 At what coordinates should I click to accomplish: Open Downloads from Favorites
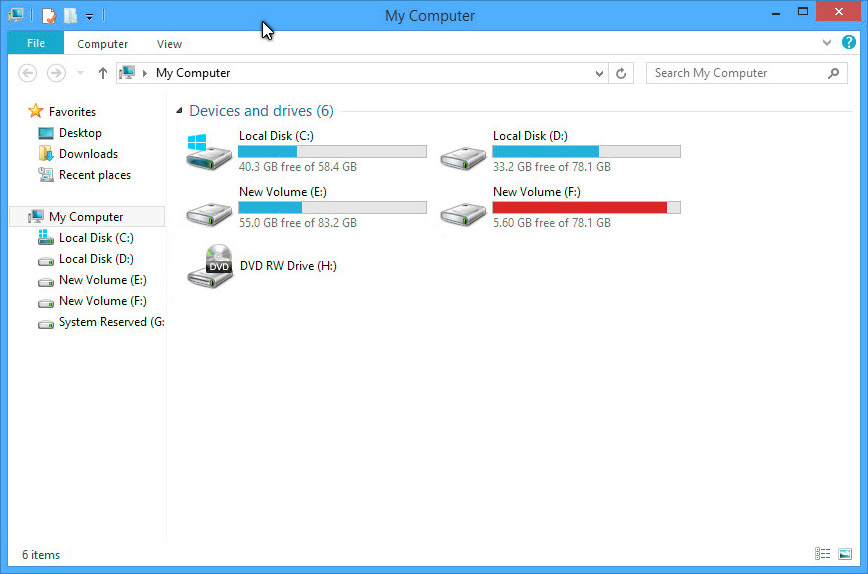coord(88,154)
